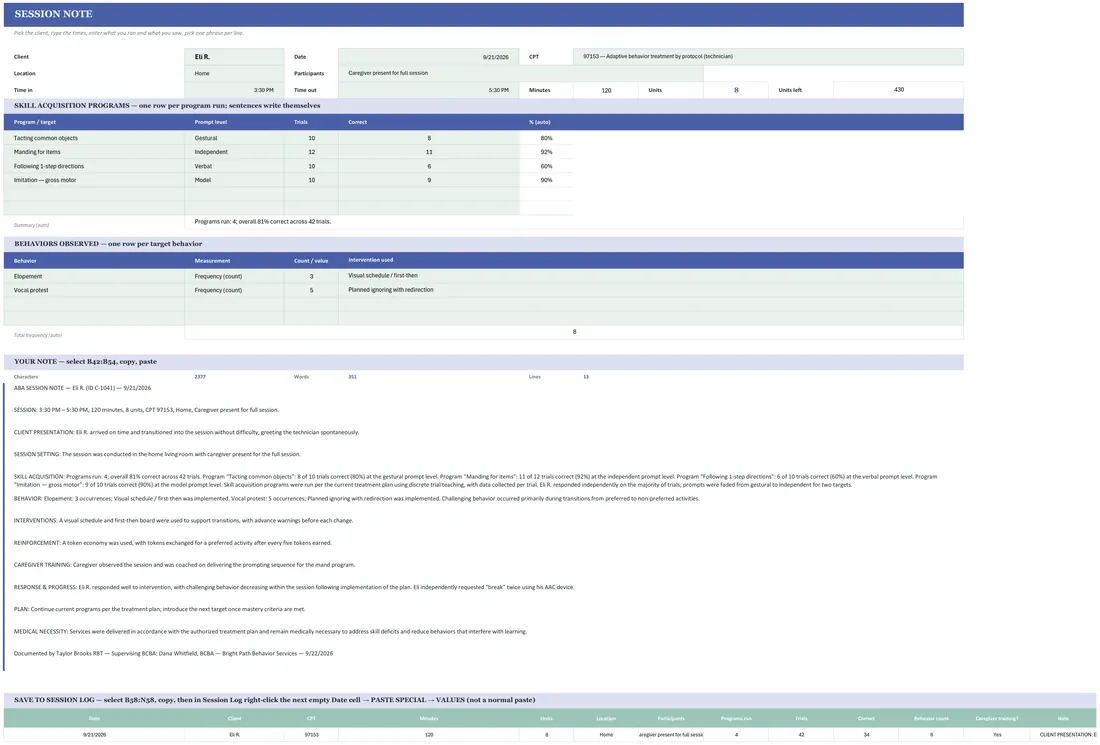Click the blue Units value 8 beside Minutes

(x=736, y=90)
